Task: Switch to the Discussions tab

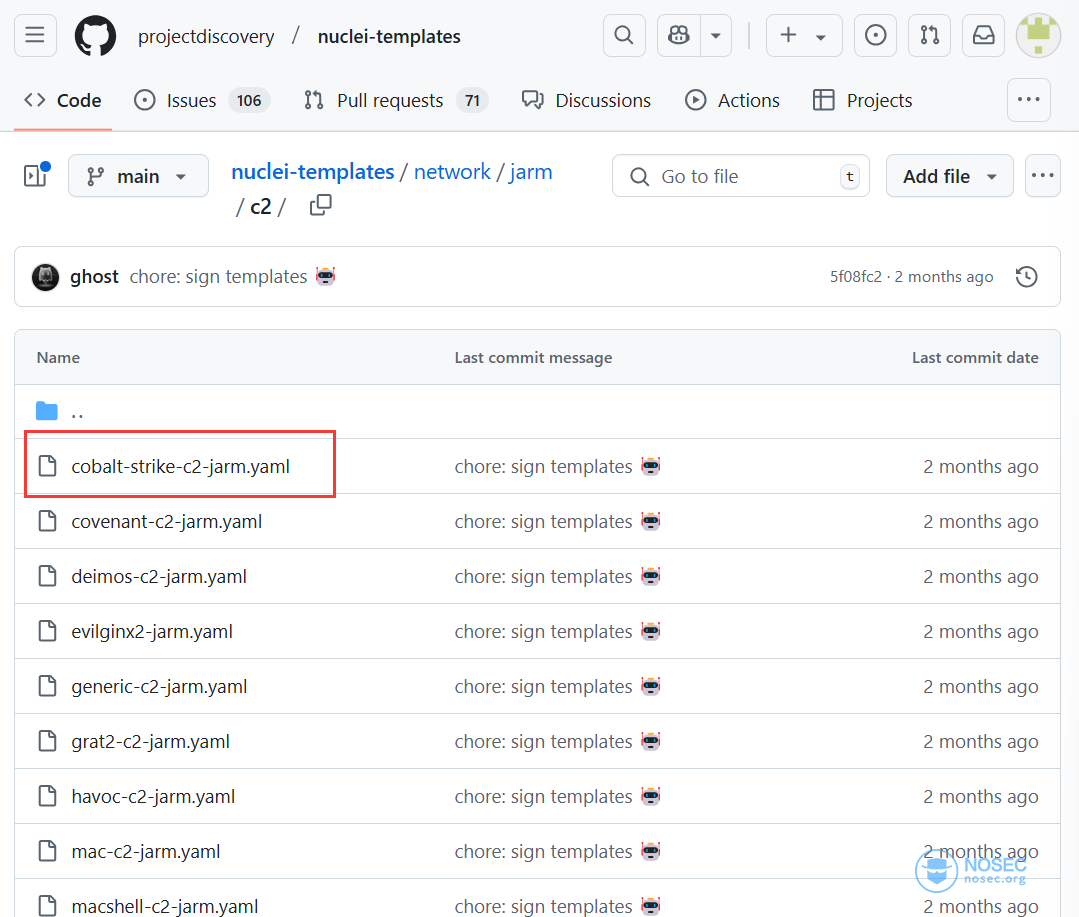Action: pos(586,100)
